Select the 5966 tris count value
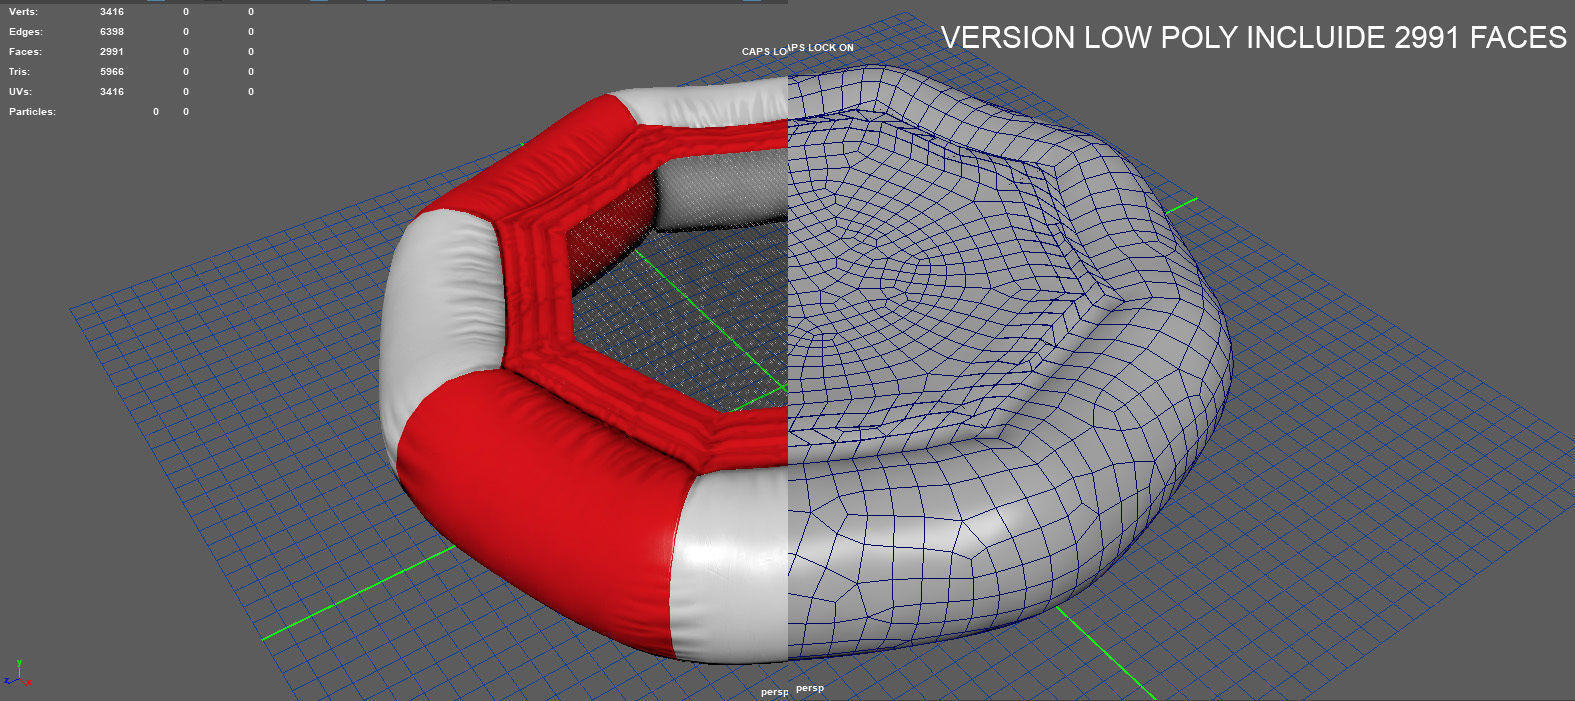Image resolution: width=1575 pixels, height=701 pixels. (x=112, y=72)
